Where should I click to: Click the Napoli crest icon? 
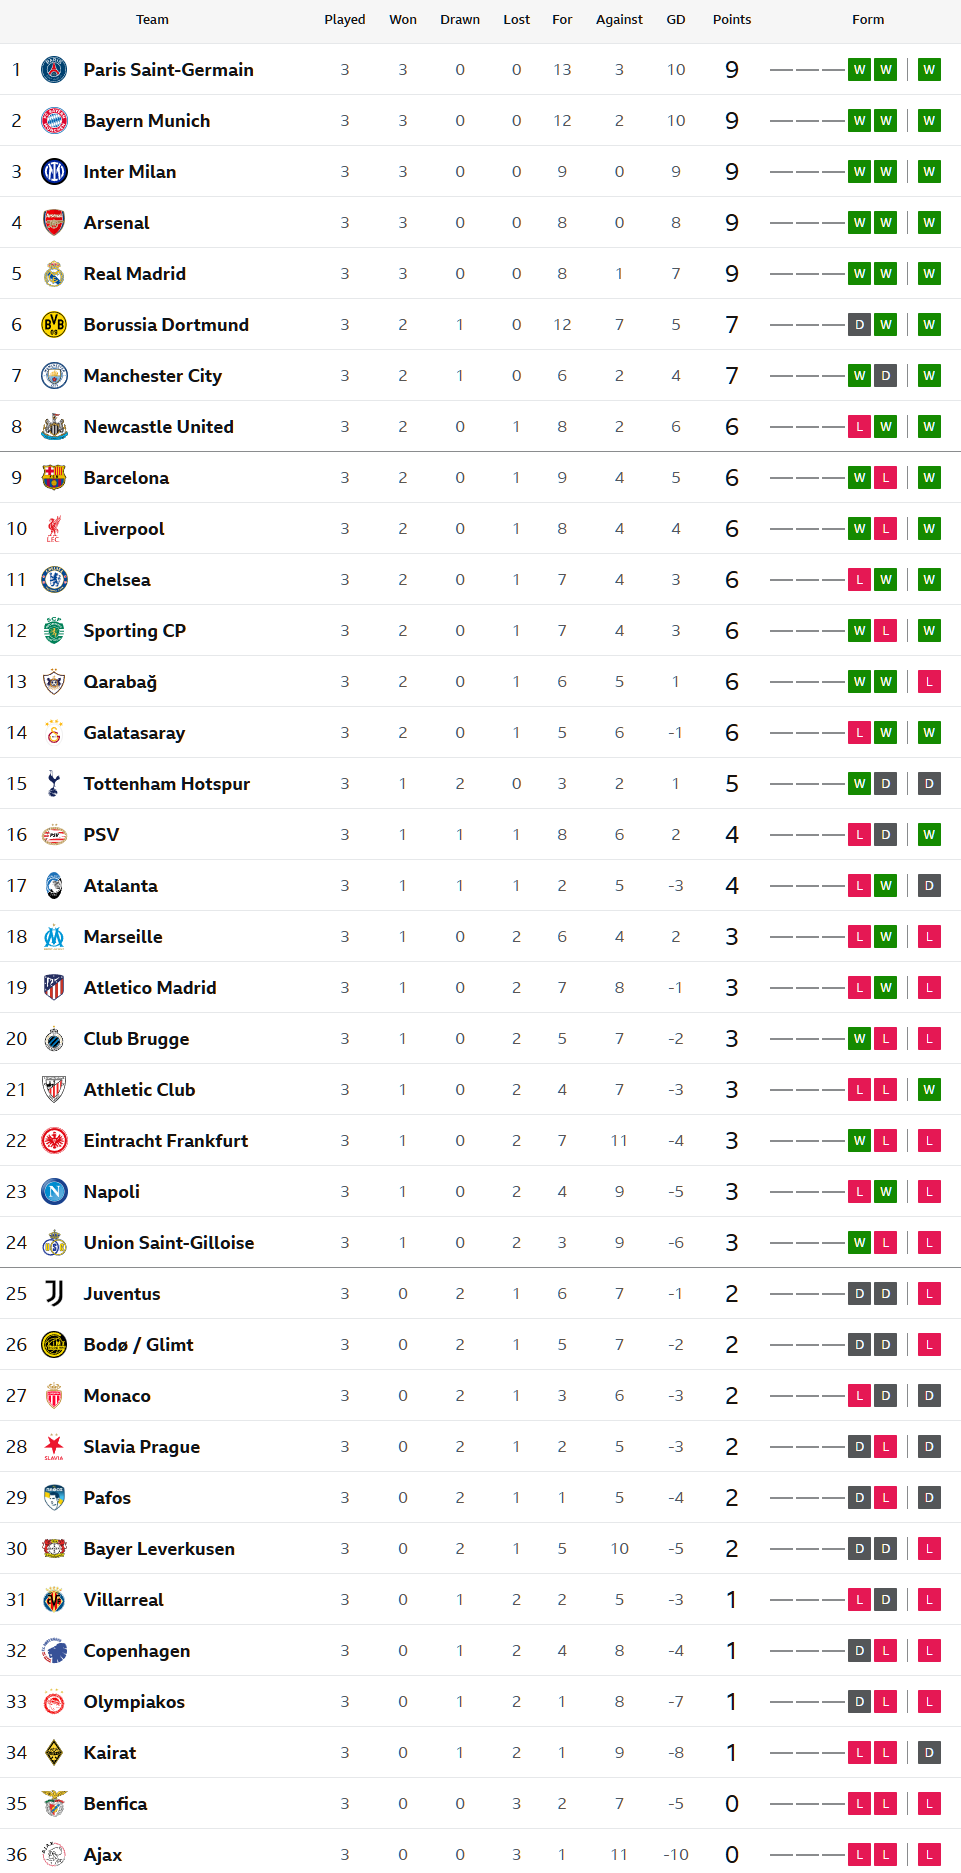54,1192
